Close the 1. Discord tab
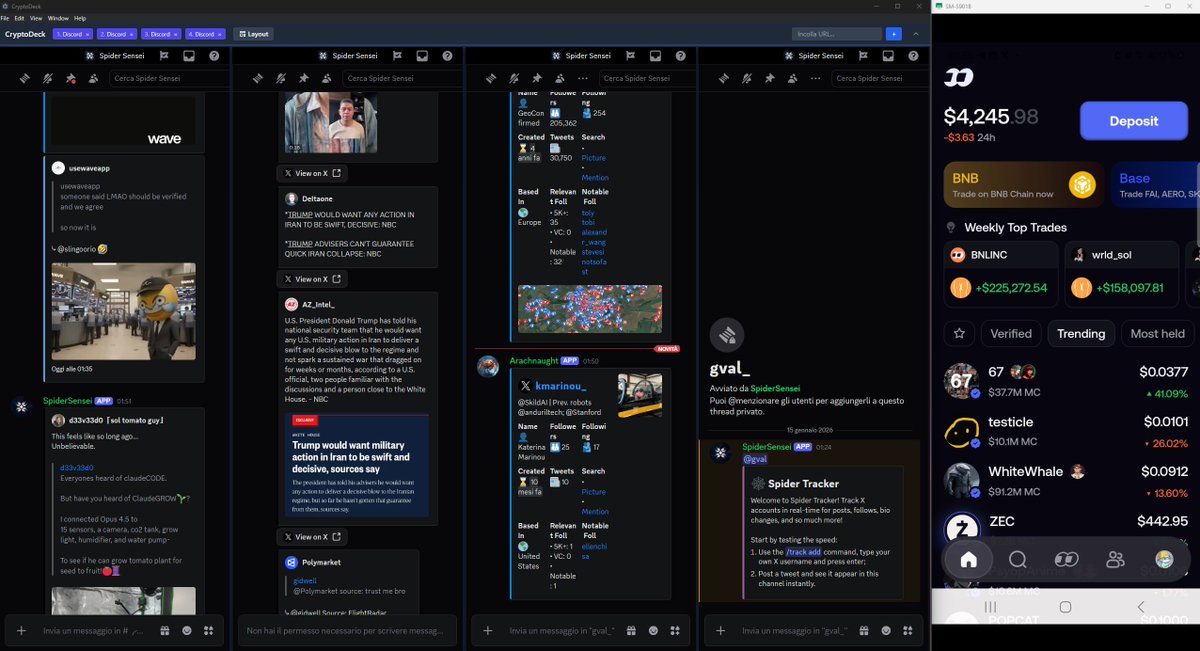1200x651 pixels. pyautogui.click(x=87, y=34)
